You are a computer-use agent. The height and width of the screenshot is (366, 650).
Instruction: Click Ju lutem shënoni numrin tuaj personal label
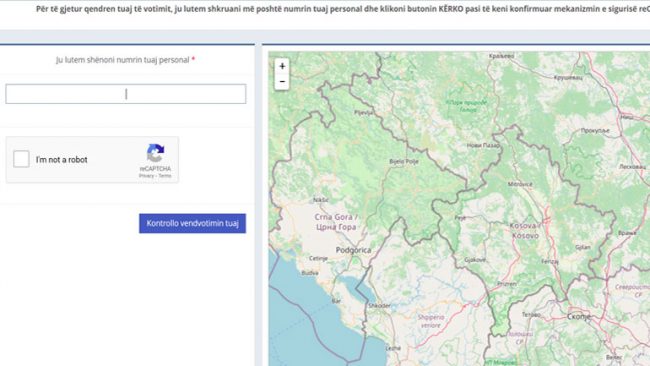click(123, 60)
